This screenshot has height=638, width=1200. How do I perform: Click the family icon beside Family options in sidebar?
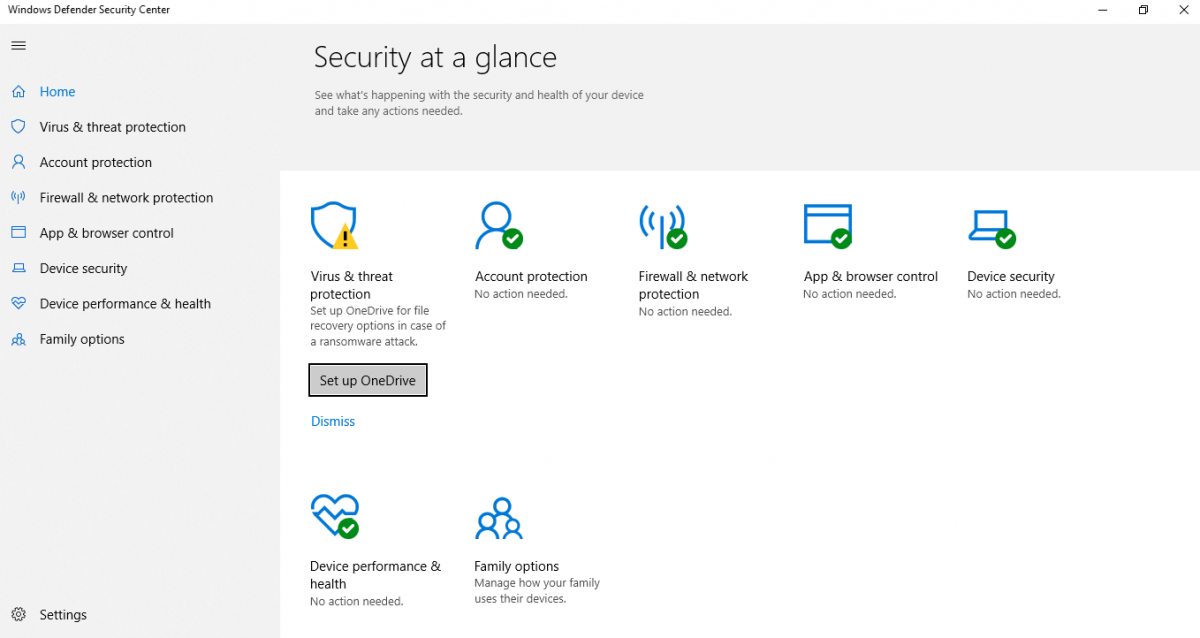(18, 339)
